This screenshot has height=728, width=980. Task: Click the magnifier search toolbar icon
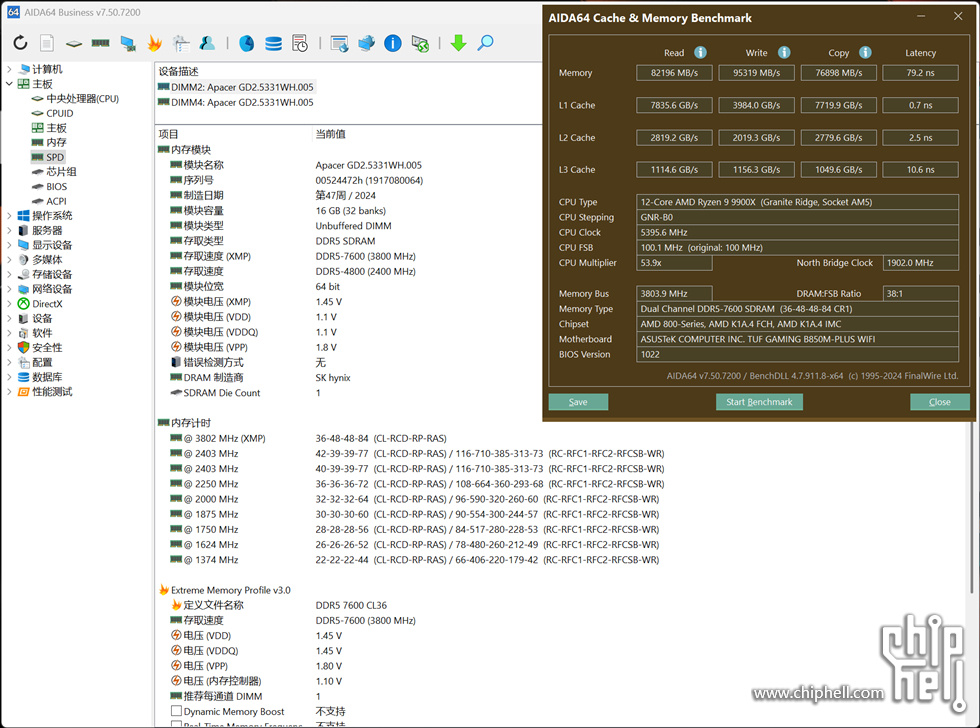[x=486, y=43]
